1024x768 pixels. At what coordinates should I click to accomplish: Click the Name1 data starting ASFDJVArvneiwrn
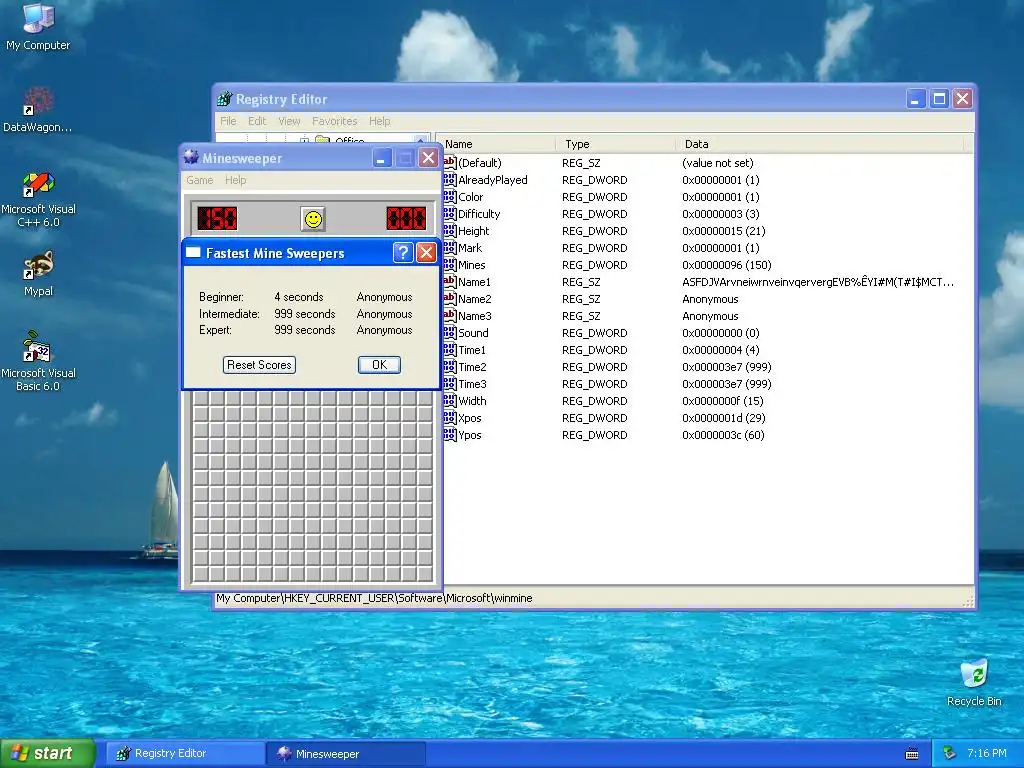[818, 282]
